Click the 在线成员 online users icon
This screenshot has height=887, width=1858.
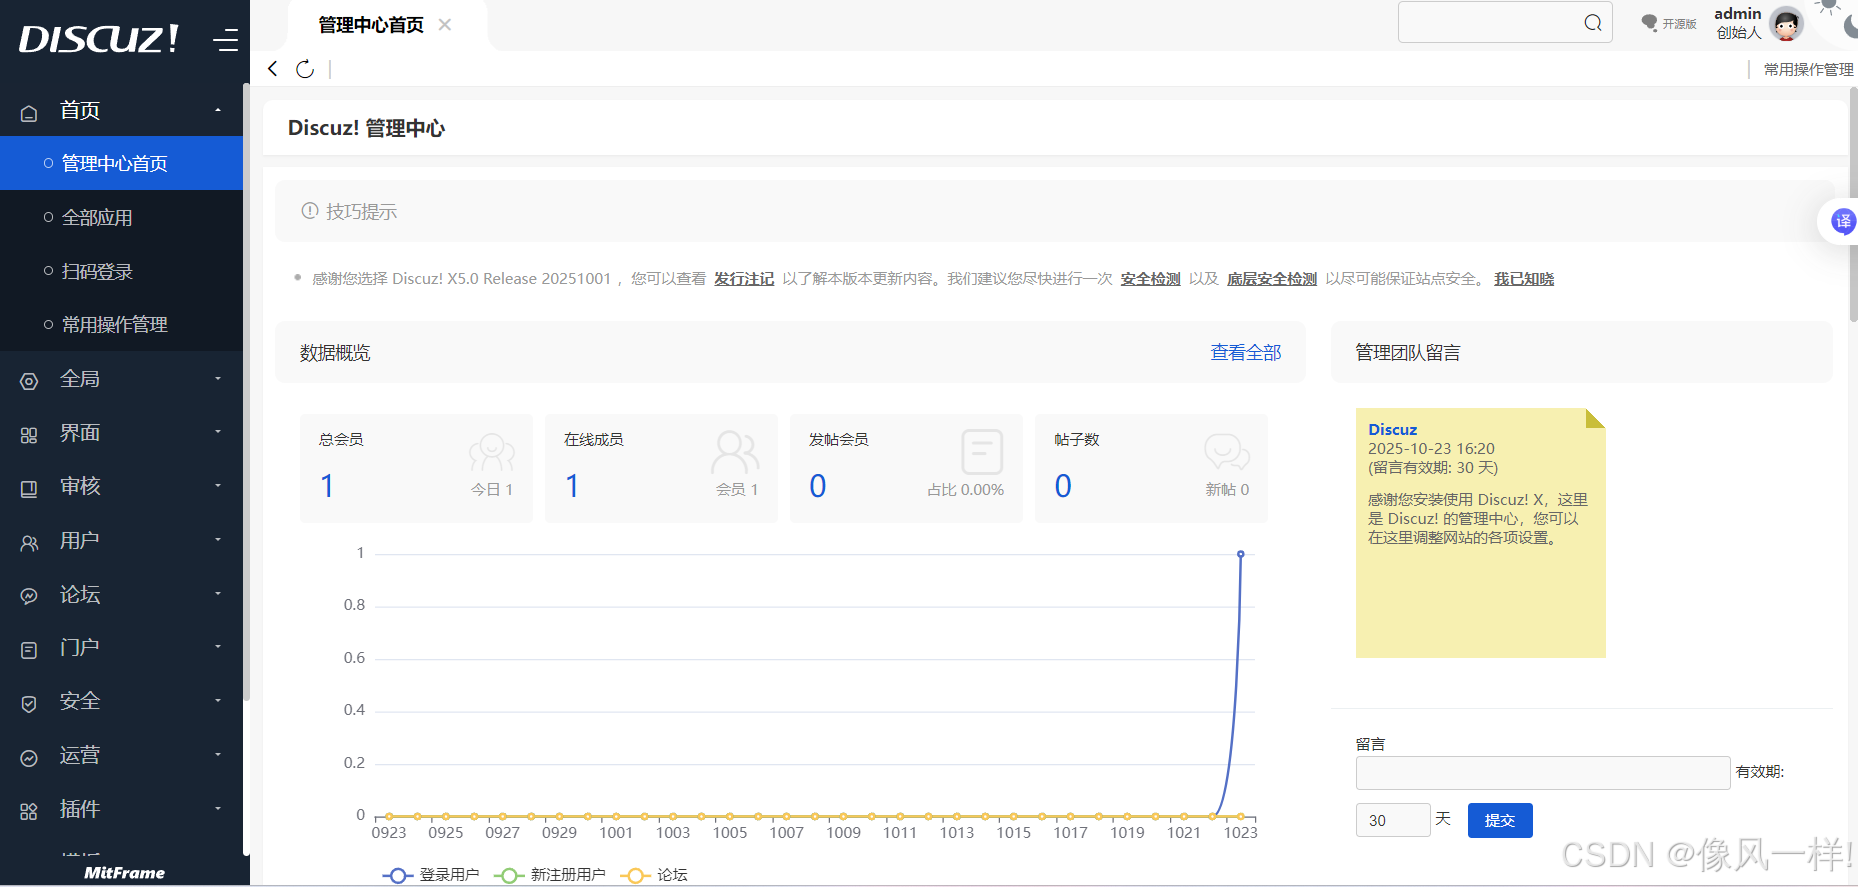point(735,452)
